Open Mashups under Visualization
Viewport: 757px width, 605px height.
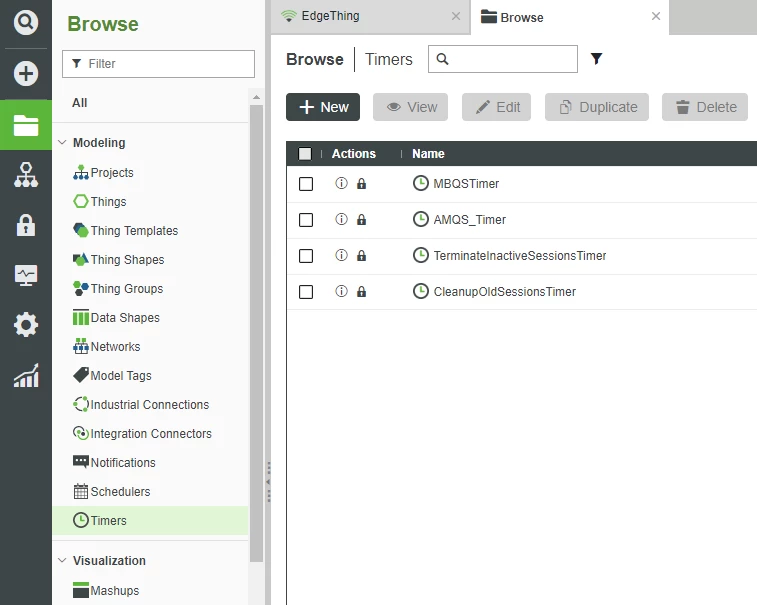106,590
